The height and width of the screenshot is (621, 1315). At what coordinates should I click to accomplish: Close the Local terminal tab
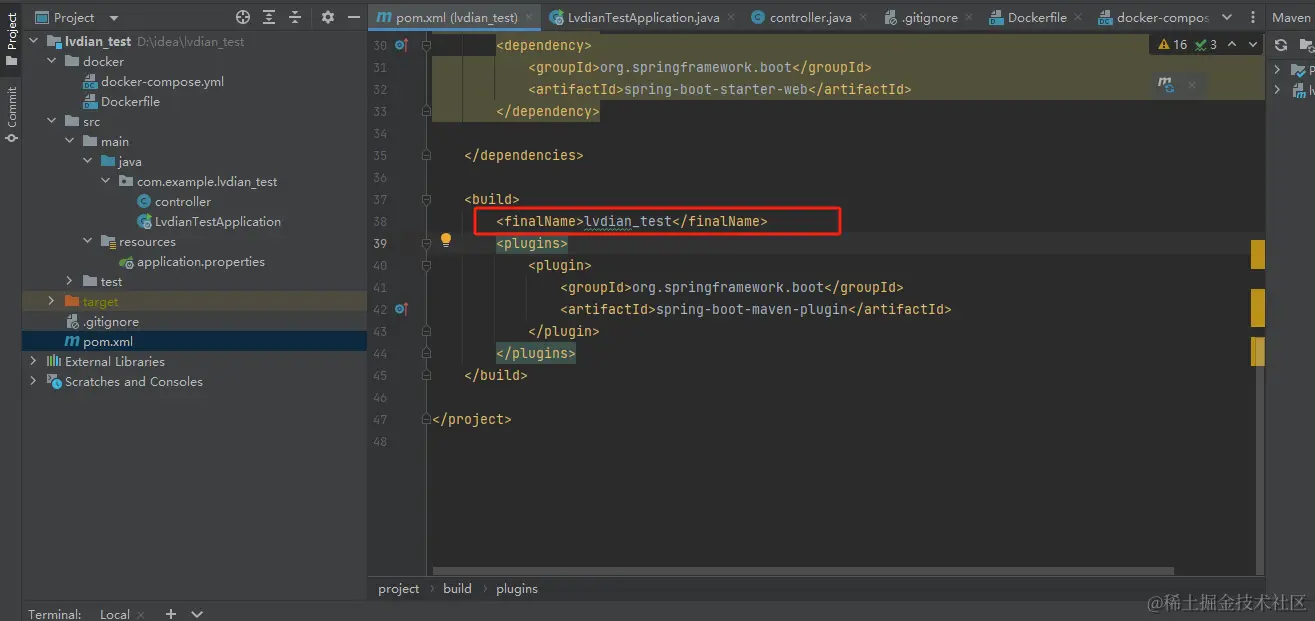(141, 614)
